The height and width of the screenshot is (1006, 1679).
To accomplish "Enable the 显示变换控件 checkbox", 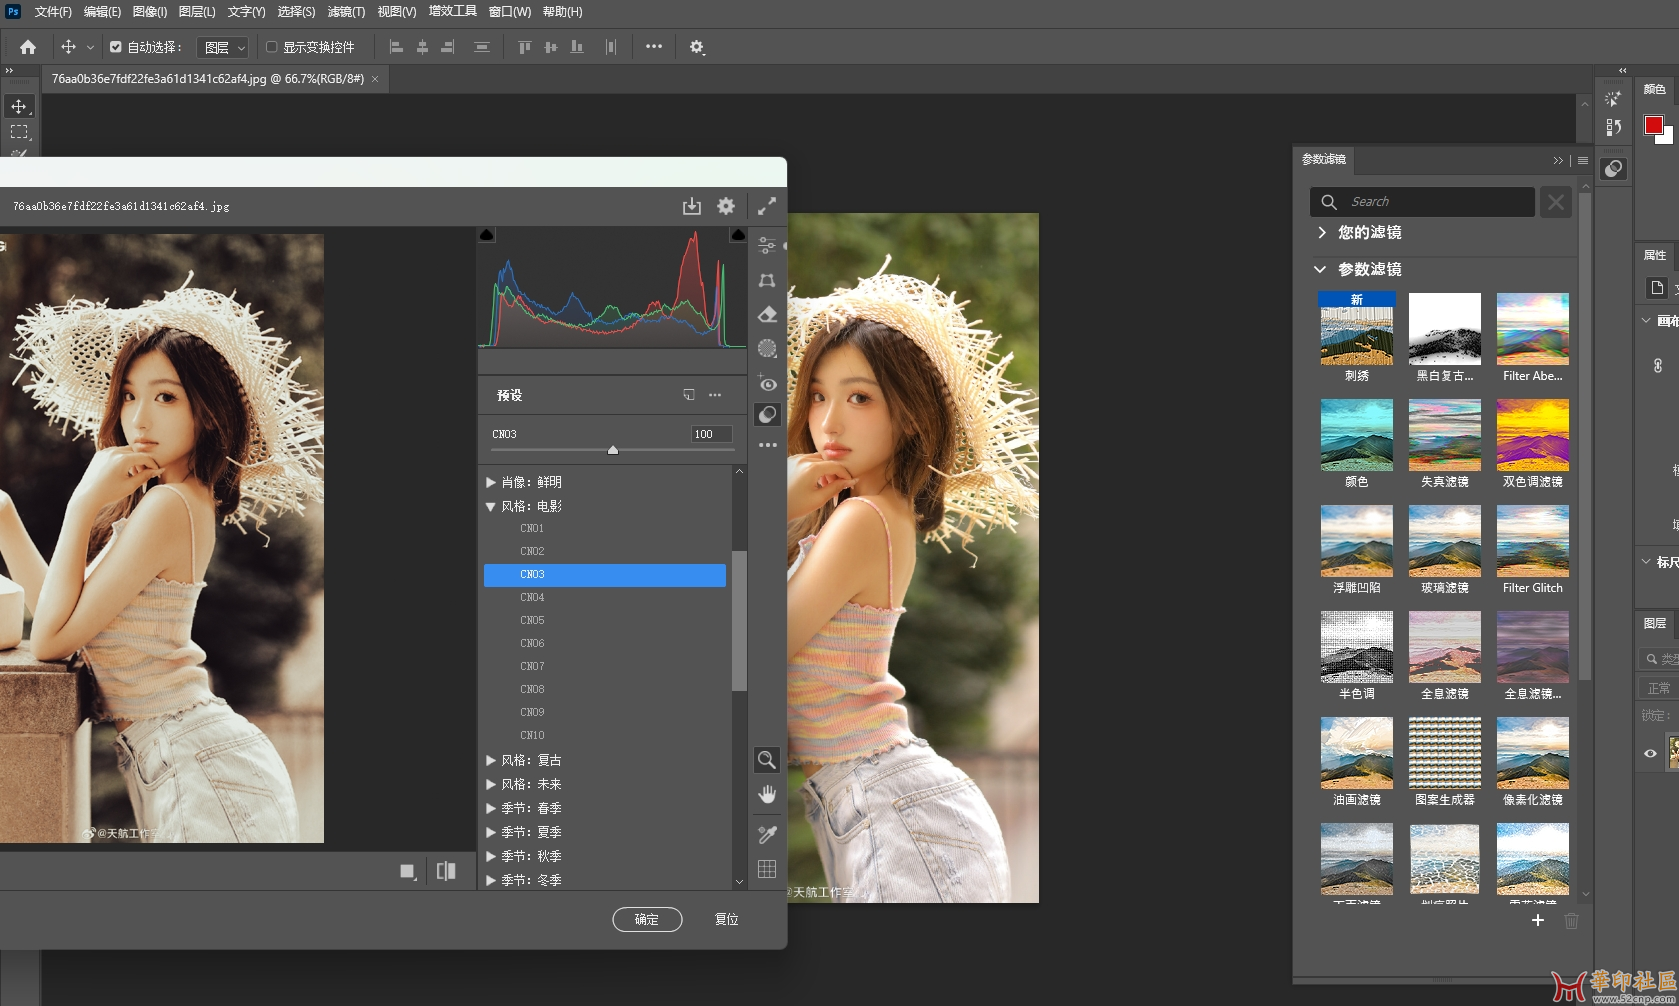I will [271, 47].
